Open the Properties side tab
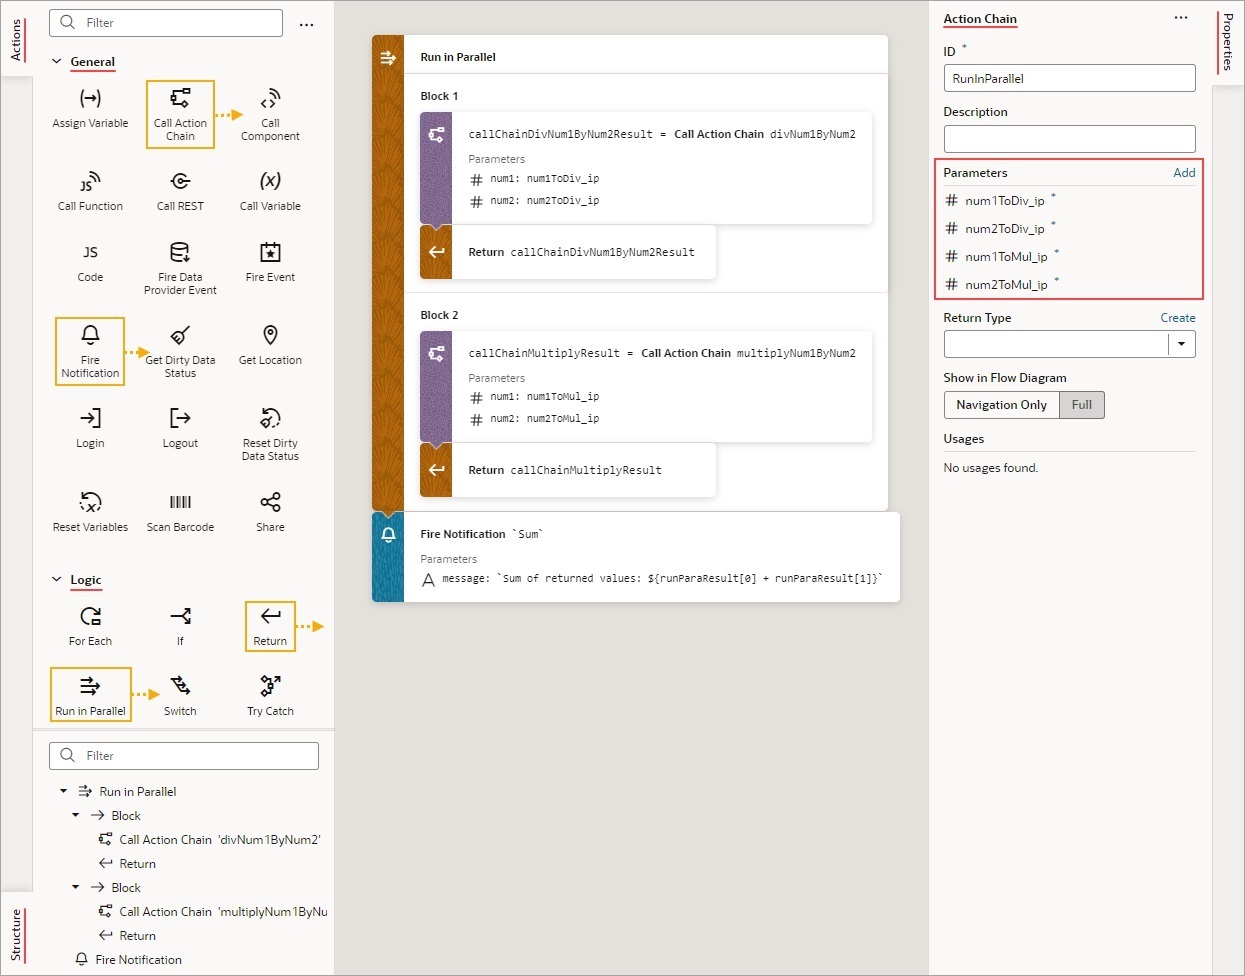Image resolution: width=1245 pixels, height=976 pixels. [x=1228, y=41]
